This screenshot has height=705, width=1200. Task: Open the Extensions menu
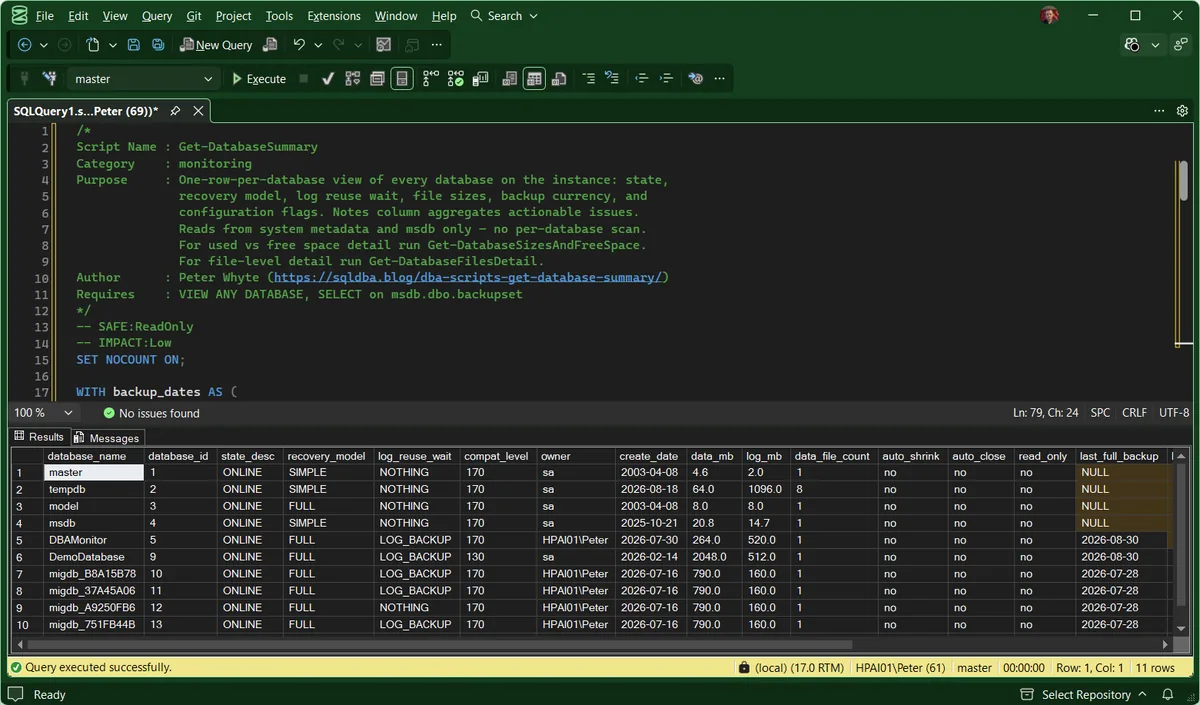click(x=334, y=16)
